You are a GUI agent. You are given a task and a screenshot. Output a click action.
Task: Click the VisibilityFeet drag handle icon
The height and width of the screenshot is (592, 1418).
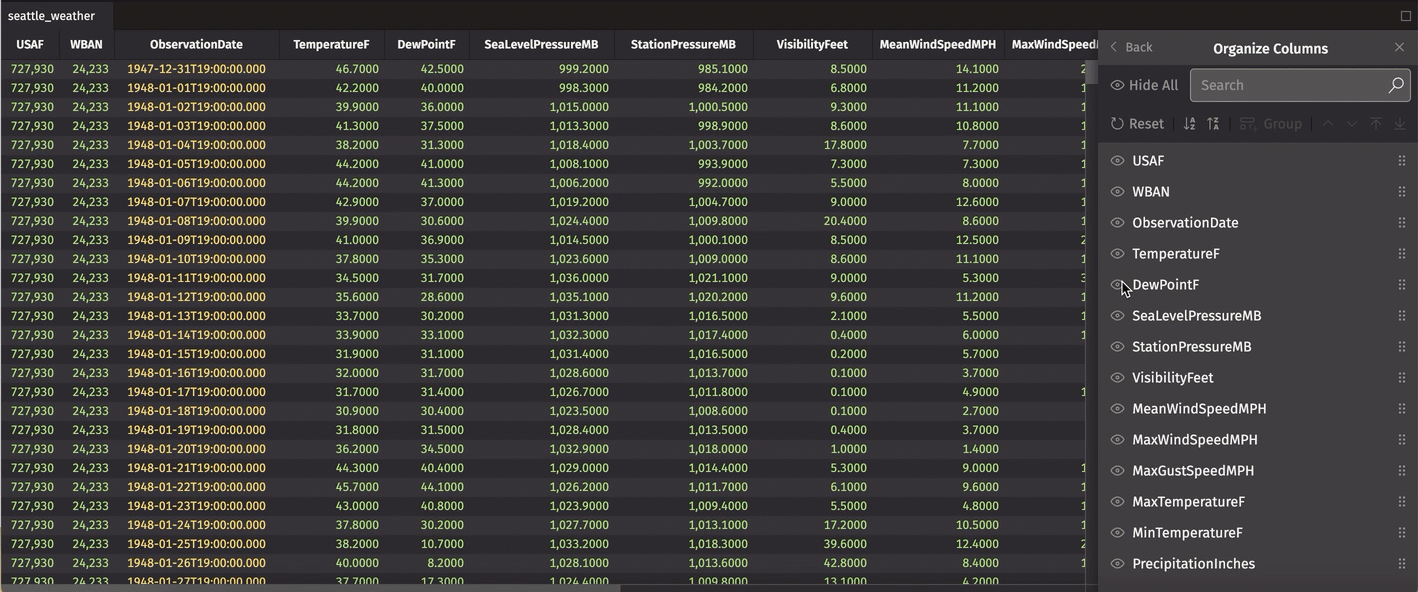click(1401, 378)
